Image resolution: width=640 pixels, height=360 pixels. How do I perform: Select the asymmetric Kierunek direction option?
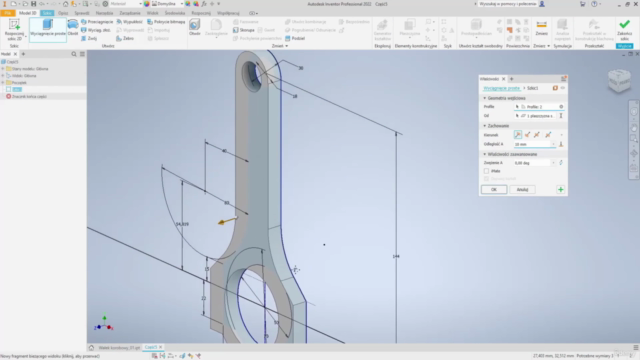click(548, 135)
